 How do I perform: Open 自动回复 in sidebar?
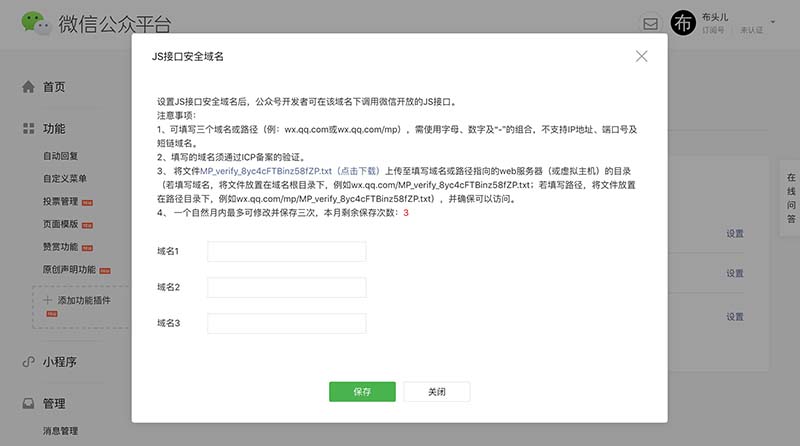click(x=61, y=156)
